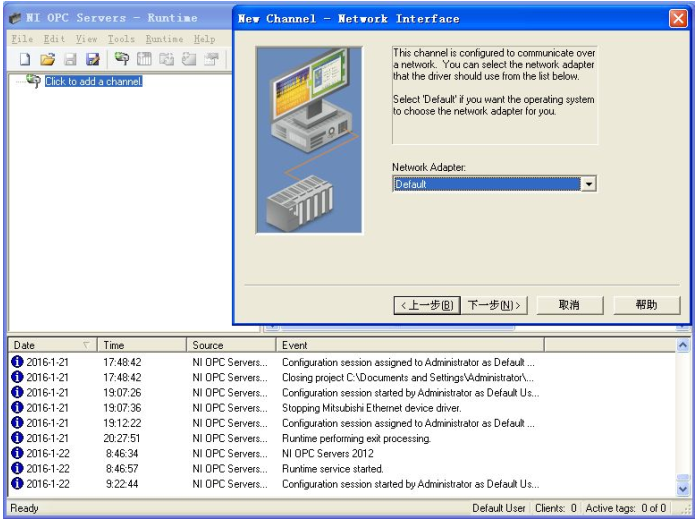Select 'Runtime service started.' event
The image size is (695, 520).
332,469
